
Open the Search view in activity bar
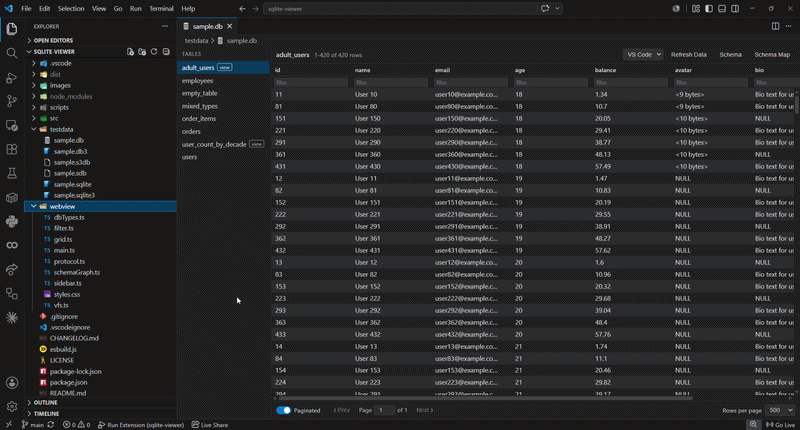(x=12, y=53)
